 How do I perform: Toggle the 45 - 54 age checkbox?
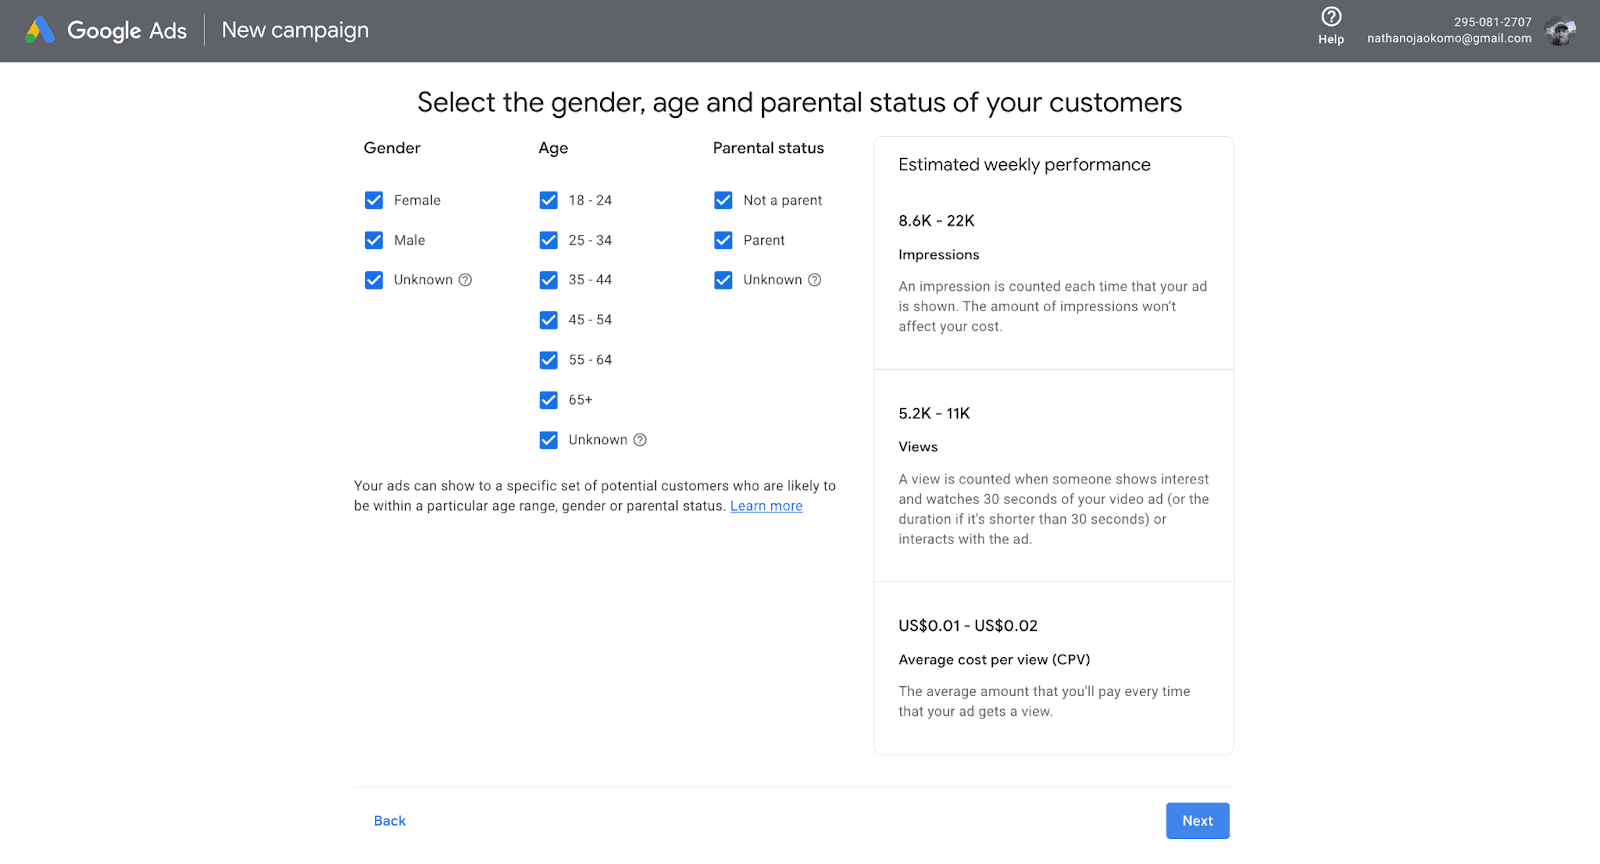pos(548,320)
